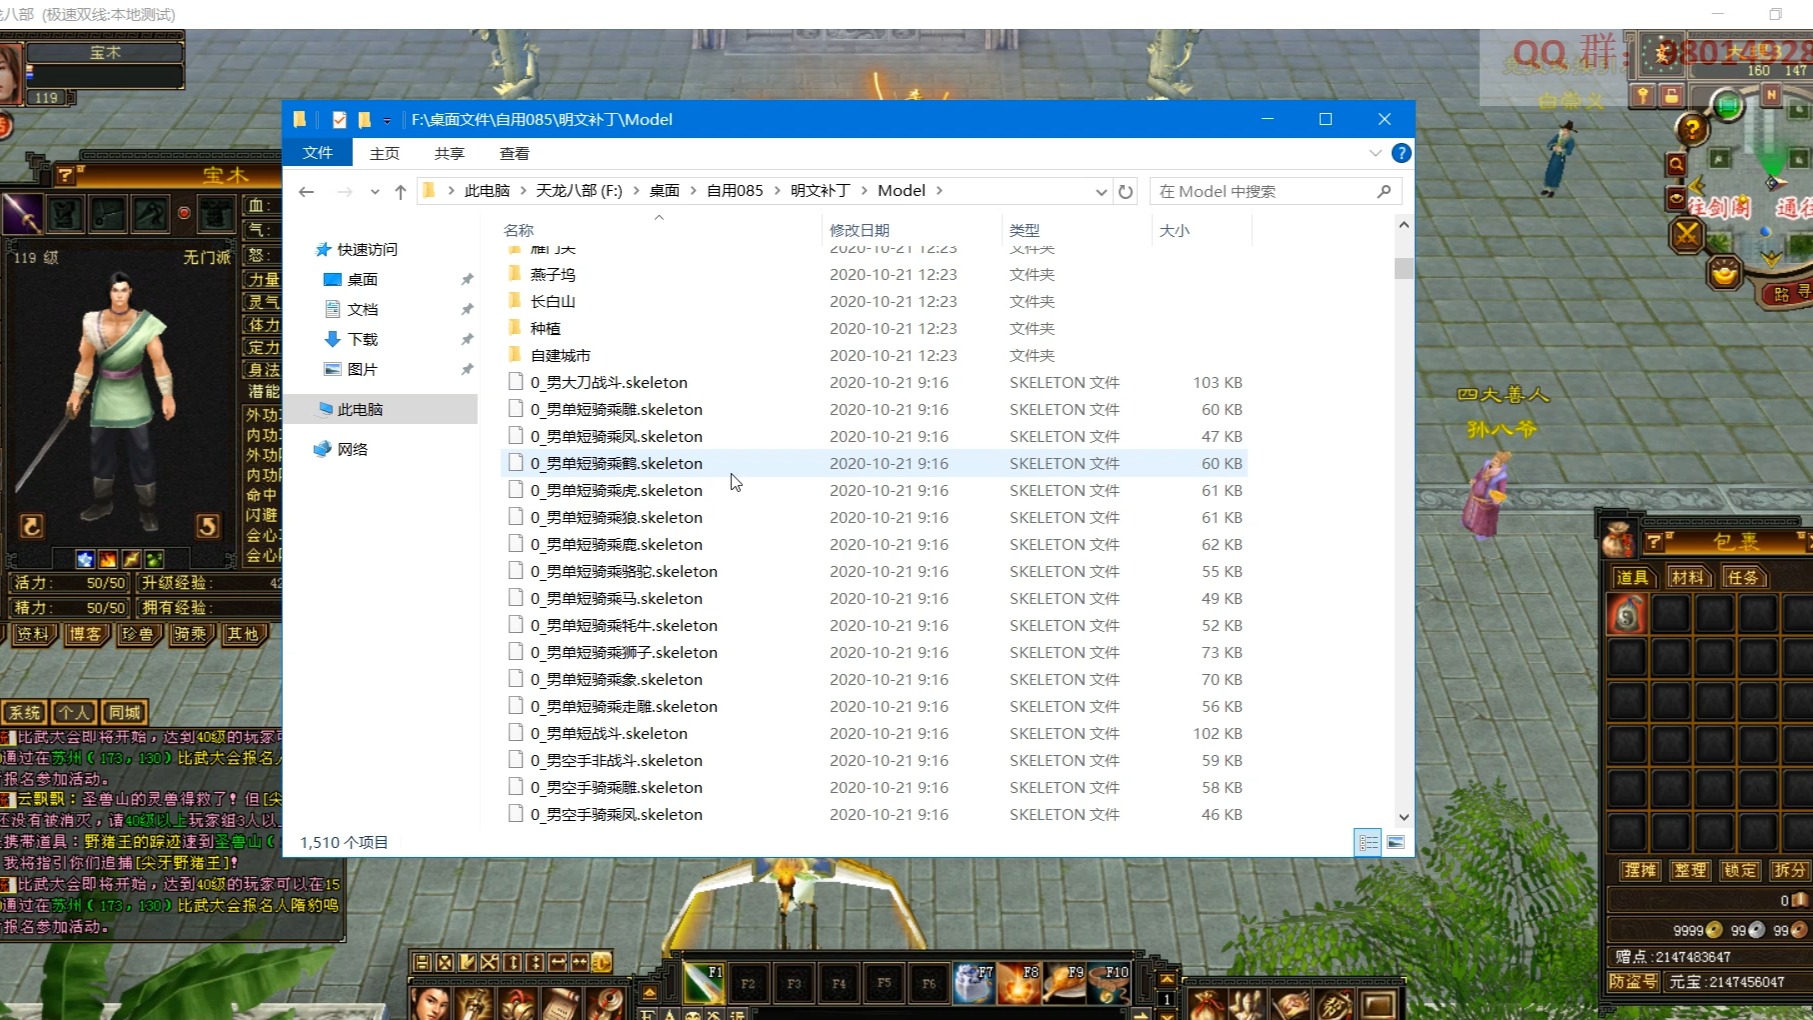
Task: Switch to the 查看 ribbon tab
Action: (514, 153)
